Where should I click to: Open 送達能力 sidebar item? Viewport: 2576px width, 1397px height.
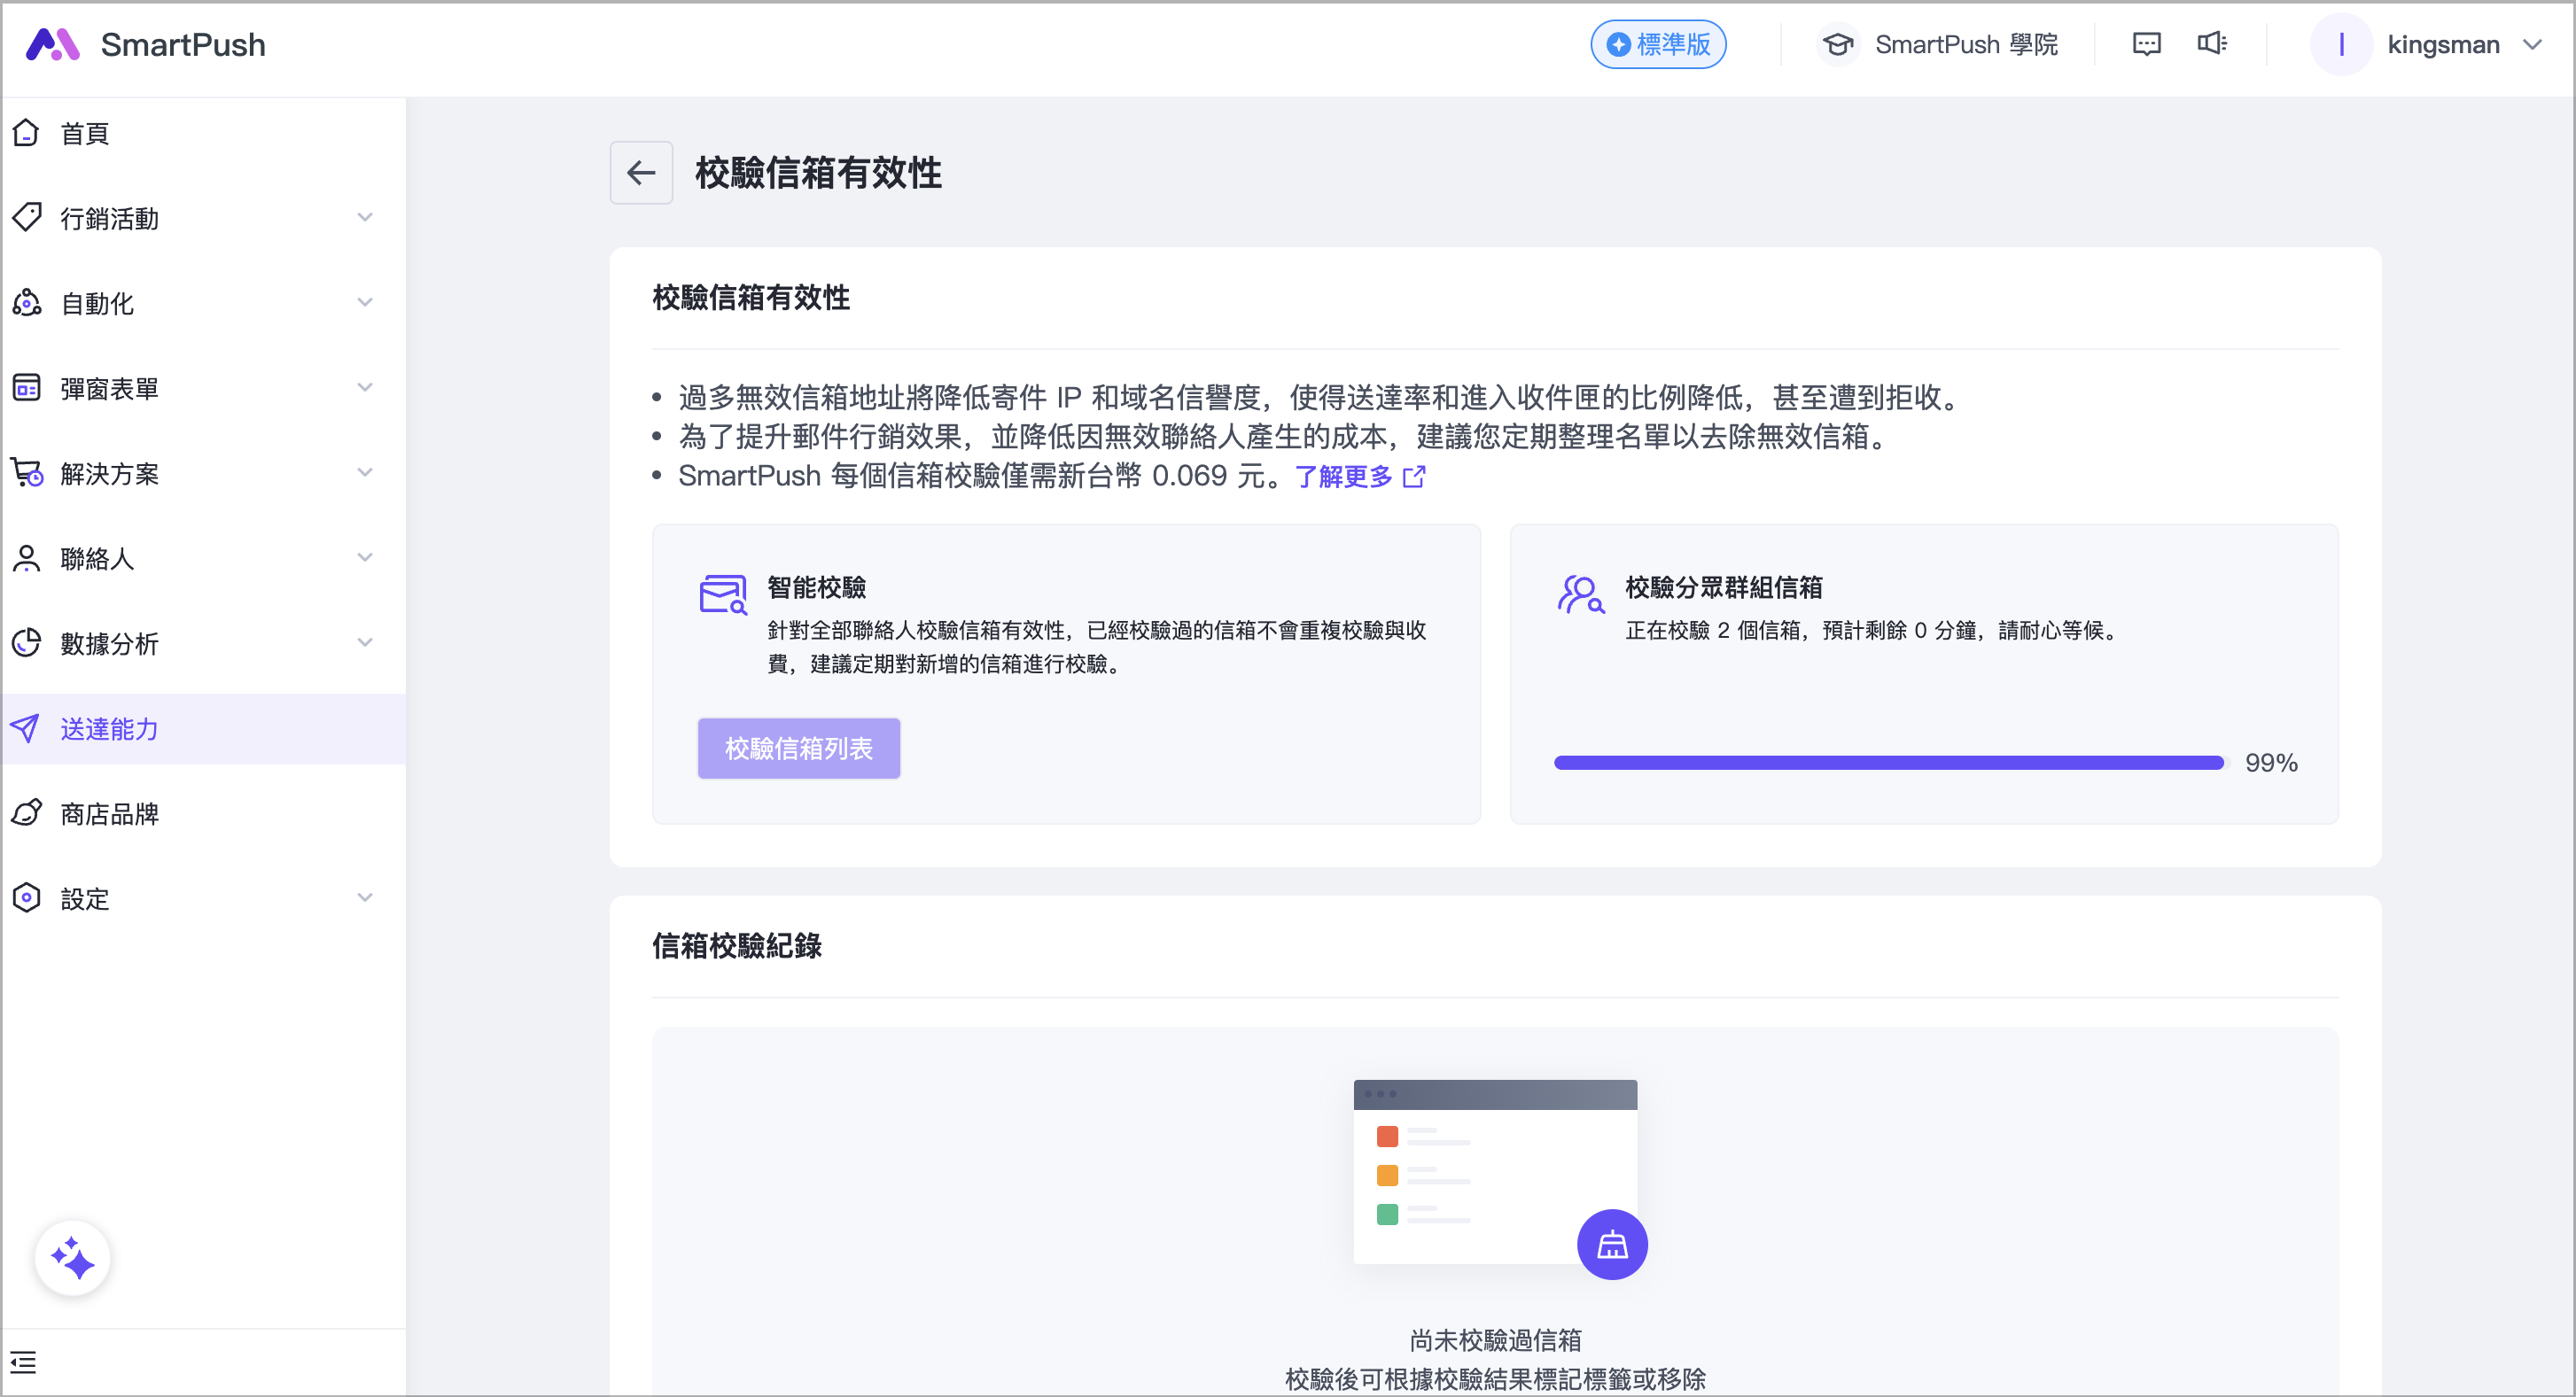109,728
